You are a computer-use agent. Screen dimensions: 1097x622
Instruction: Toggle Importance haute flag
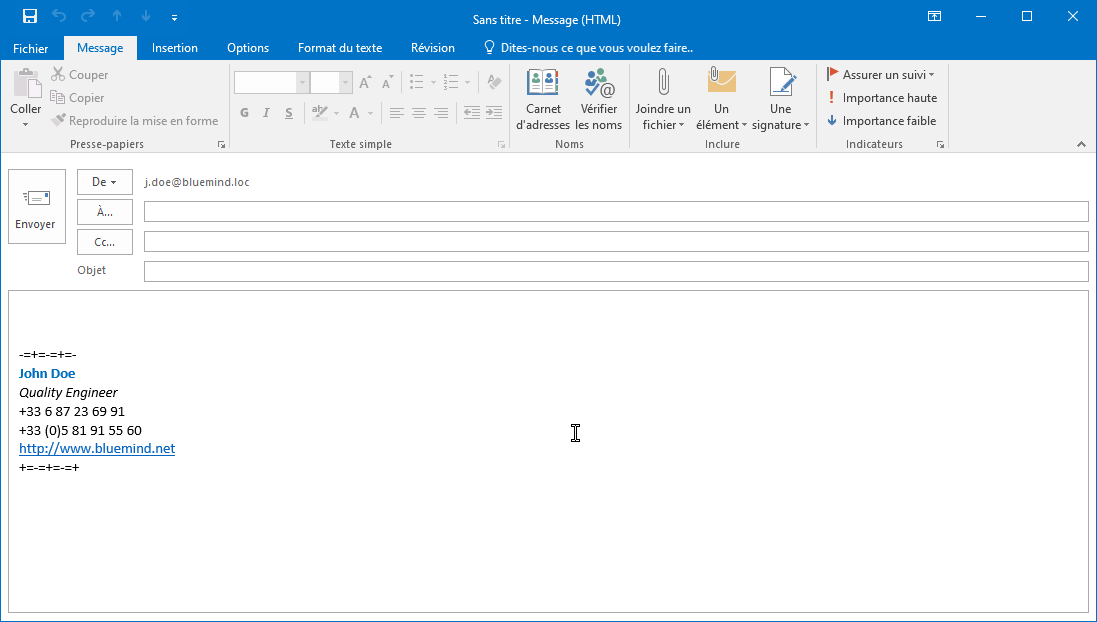coord(881,98)
